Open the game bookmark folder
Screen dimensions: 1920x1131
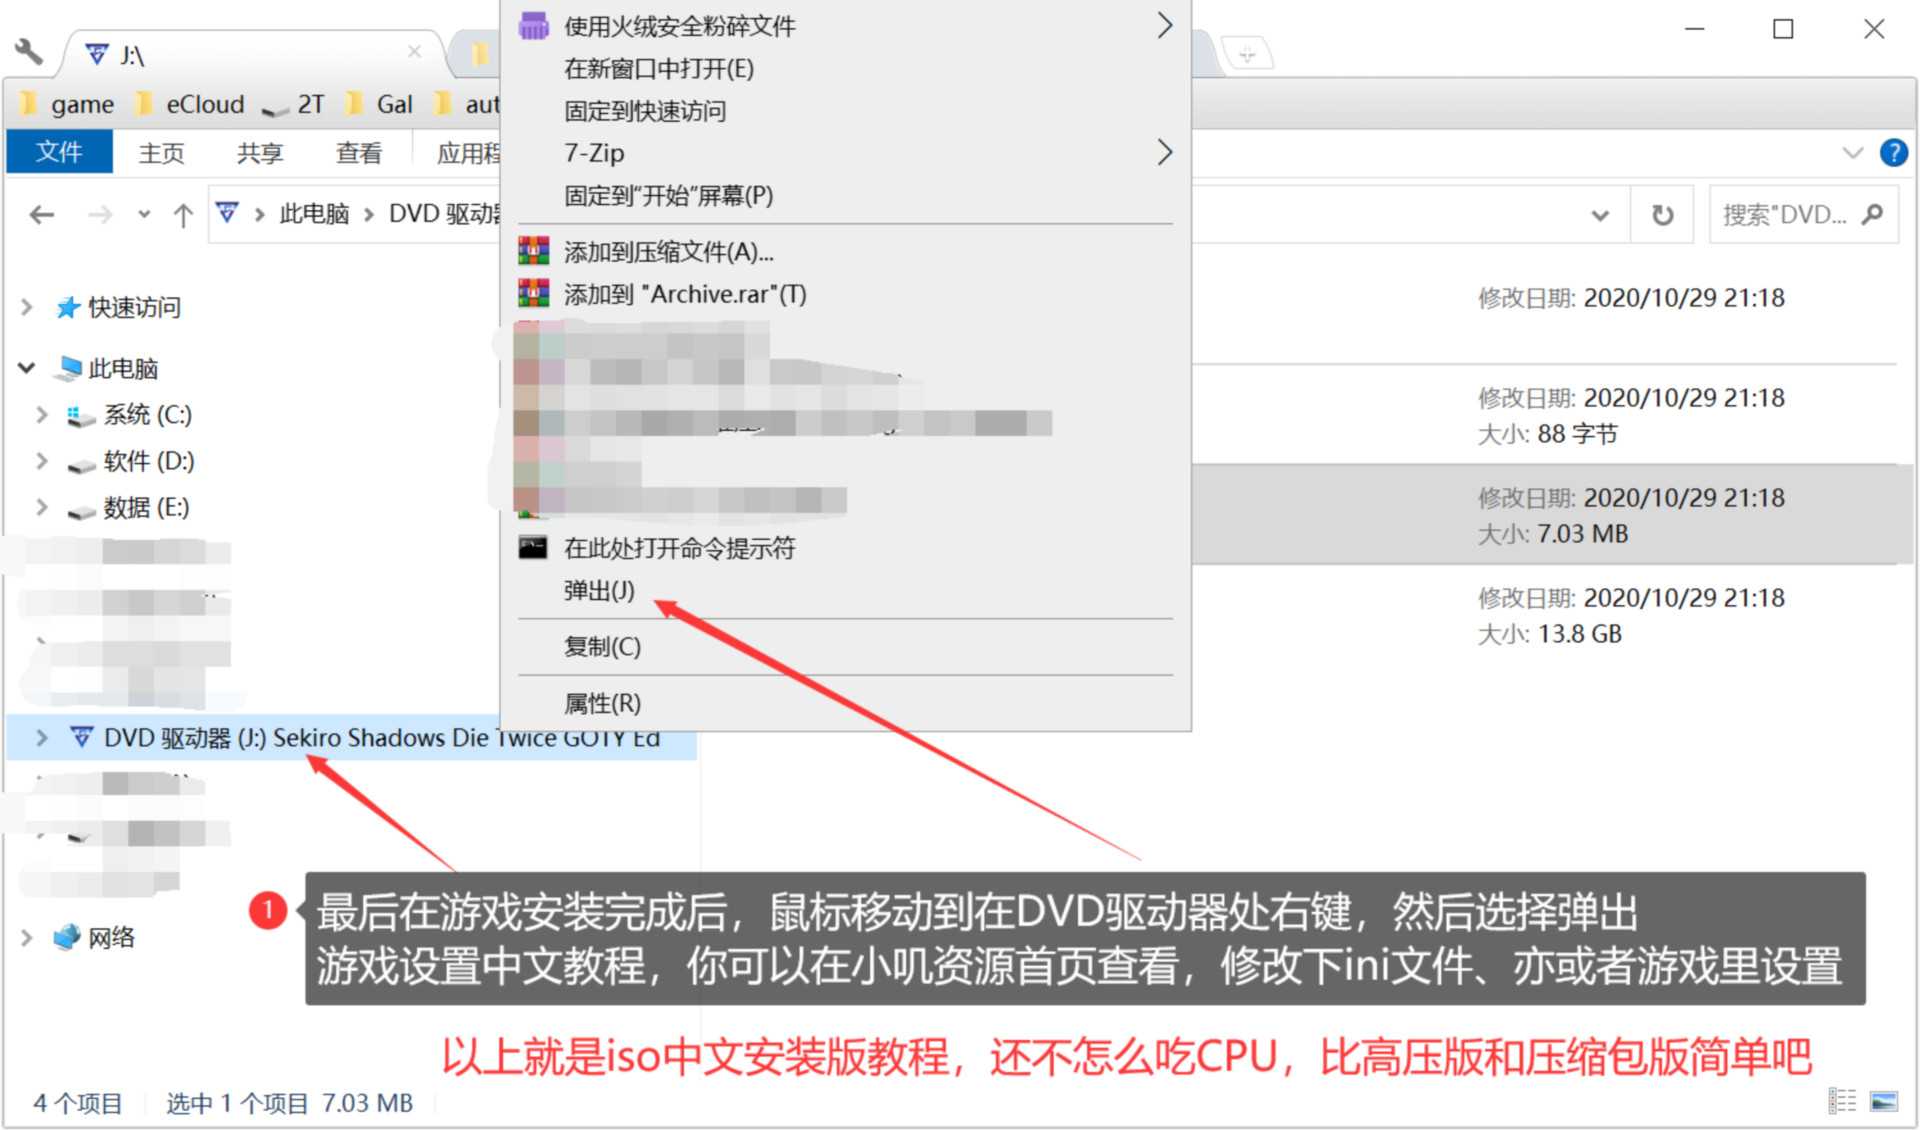click(68, 104)
